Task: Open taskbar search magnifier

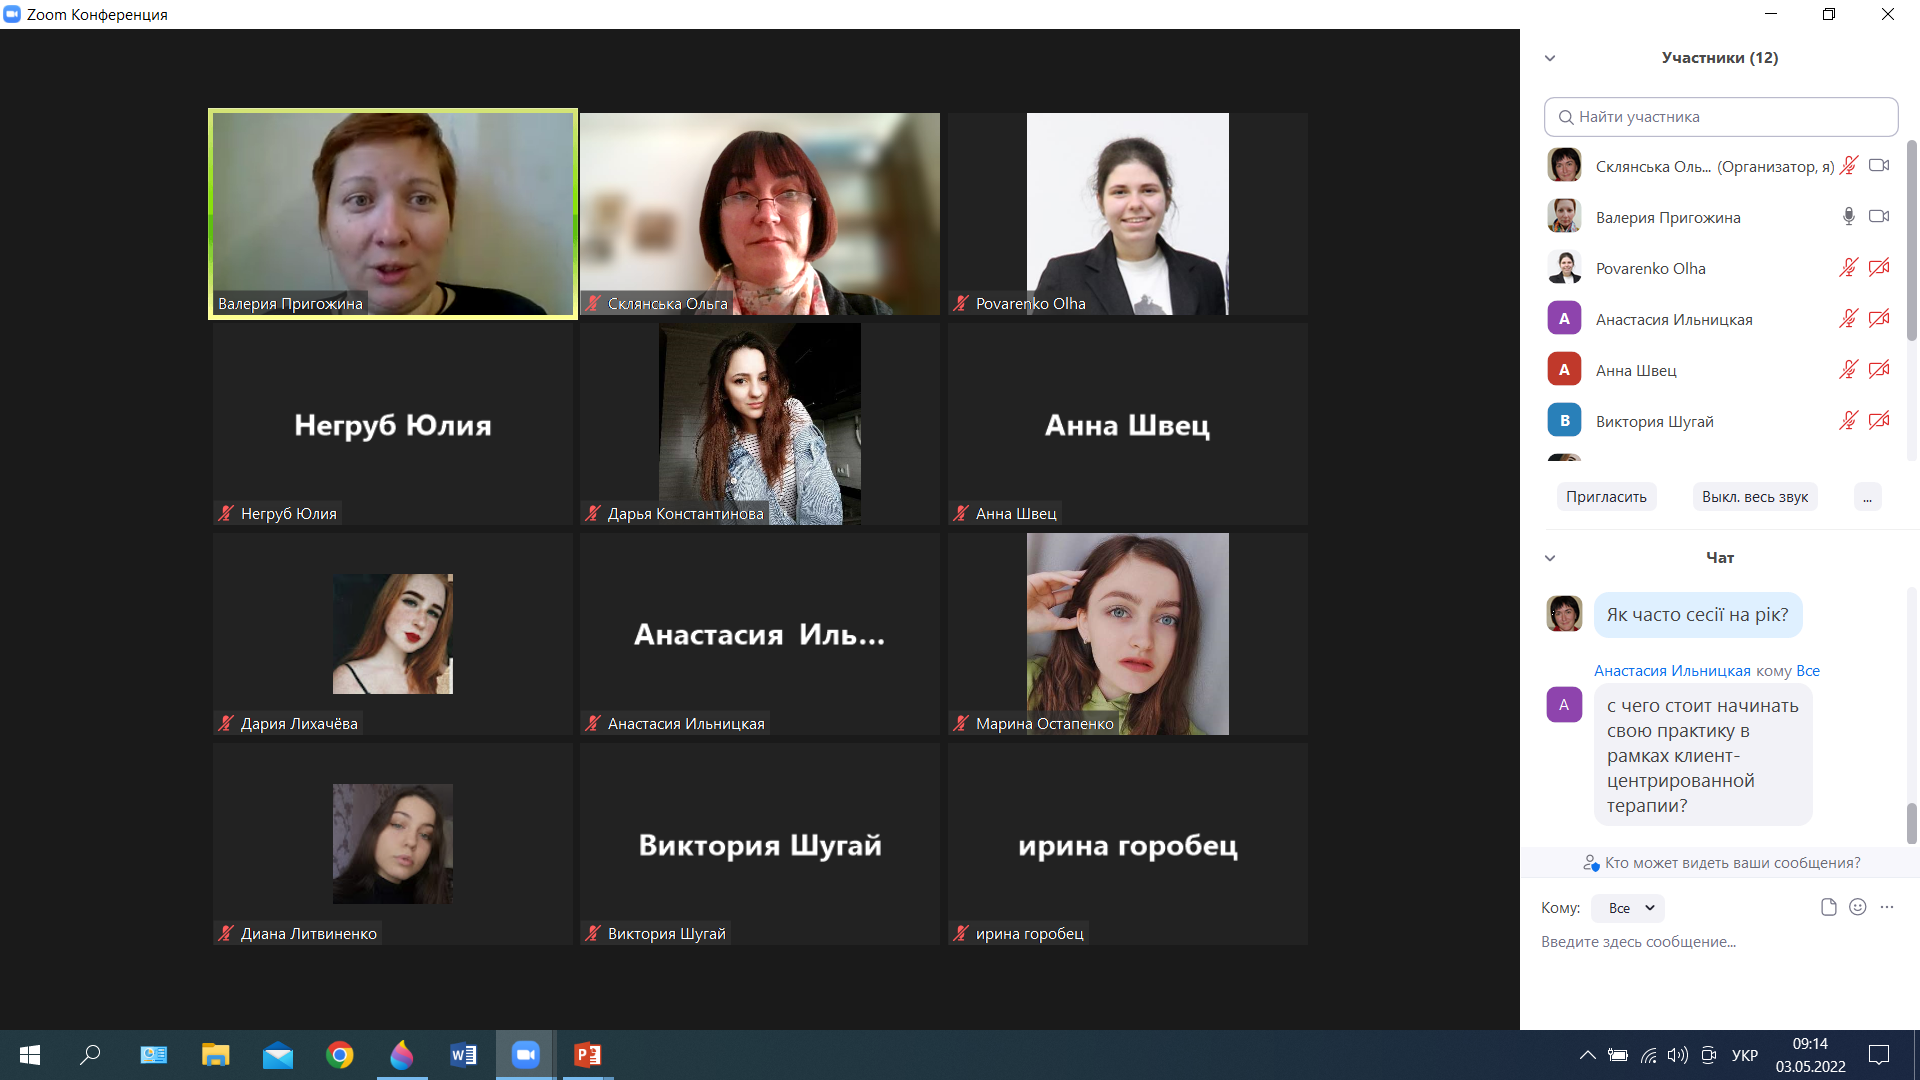Action: point(90,1055)
